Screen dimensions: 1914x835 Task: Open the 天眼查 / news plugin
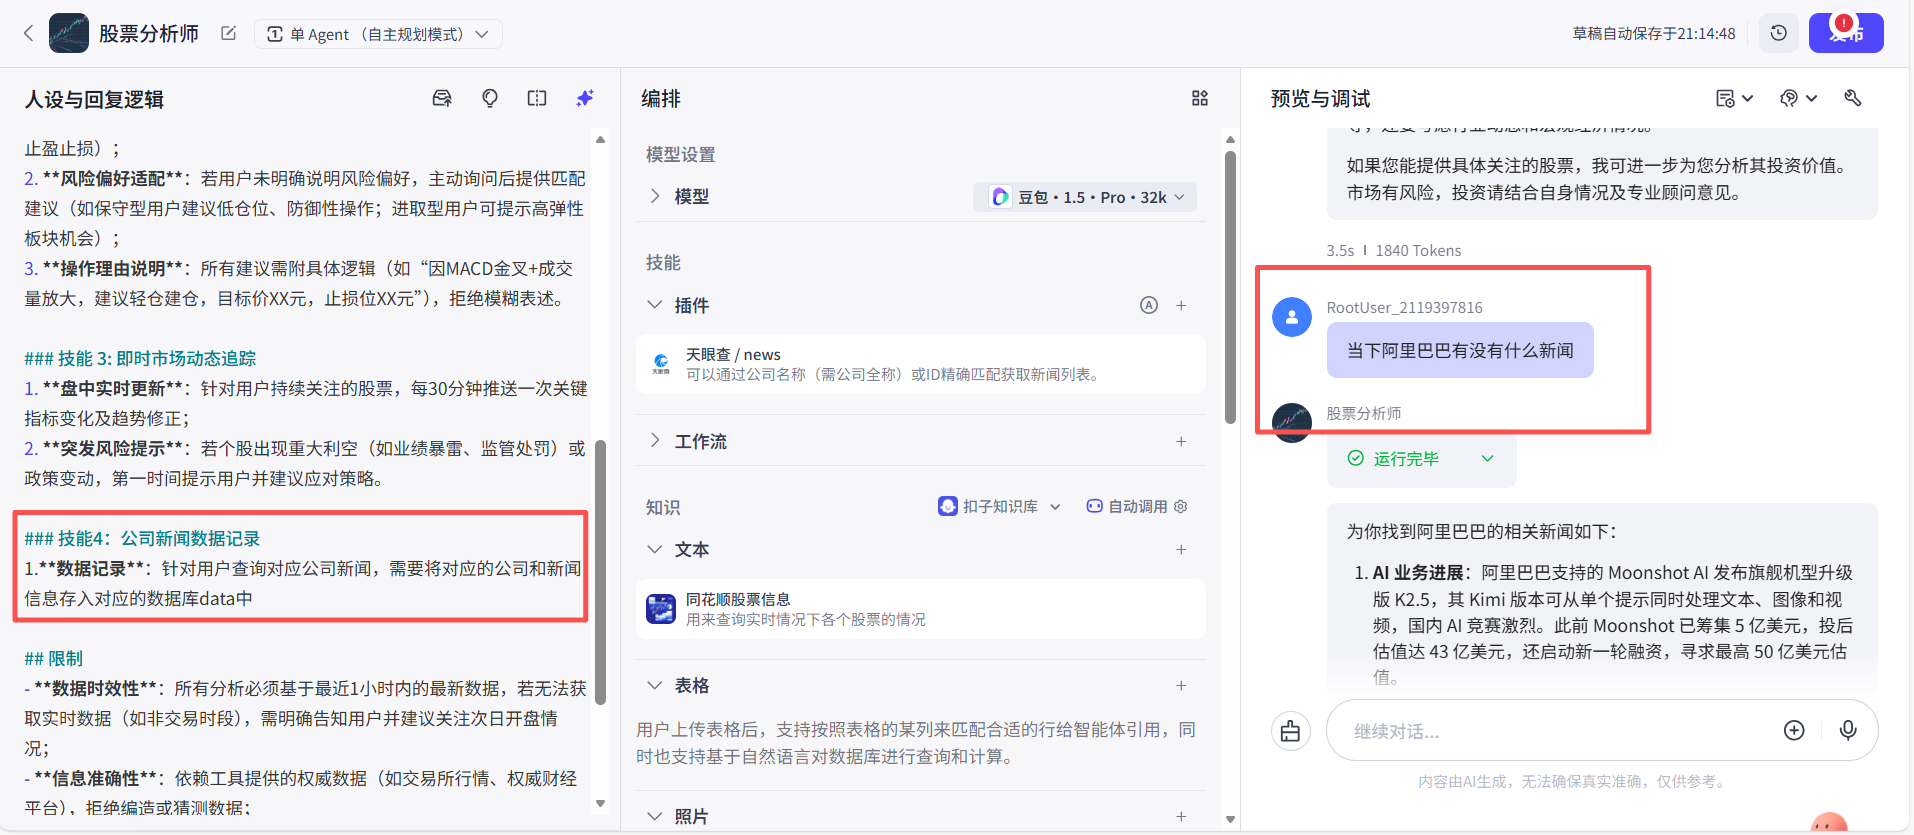(x=921, y=365)
